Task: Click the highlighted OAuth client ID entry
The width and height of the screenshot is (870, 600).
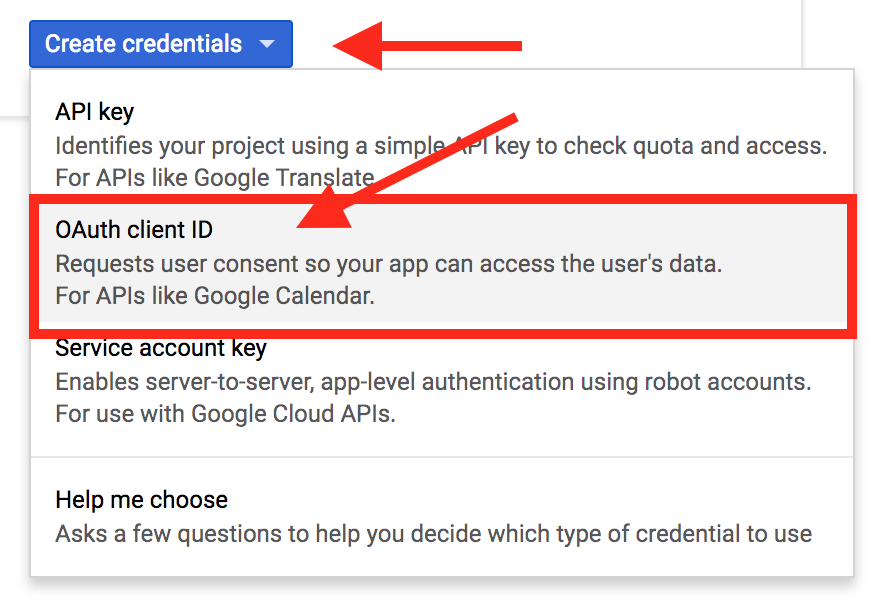Action: [x=440, y=260]
